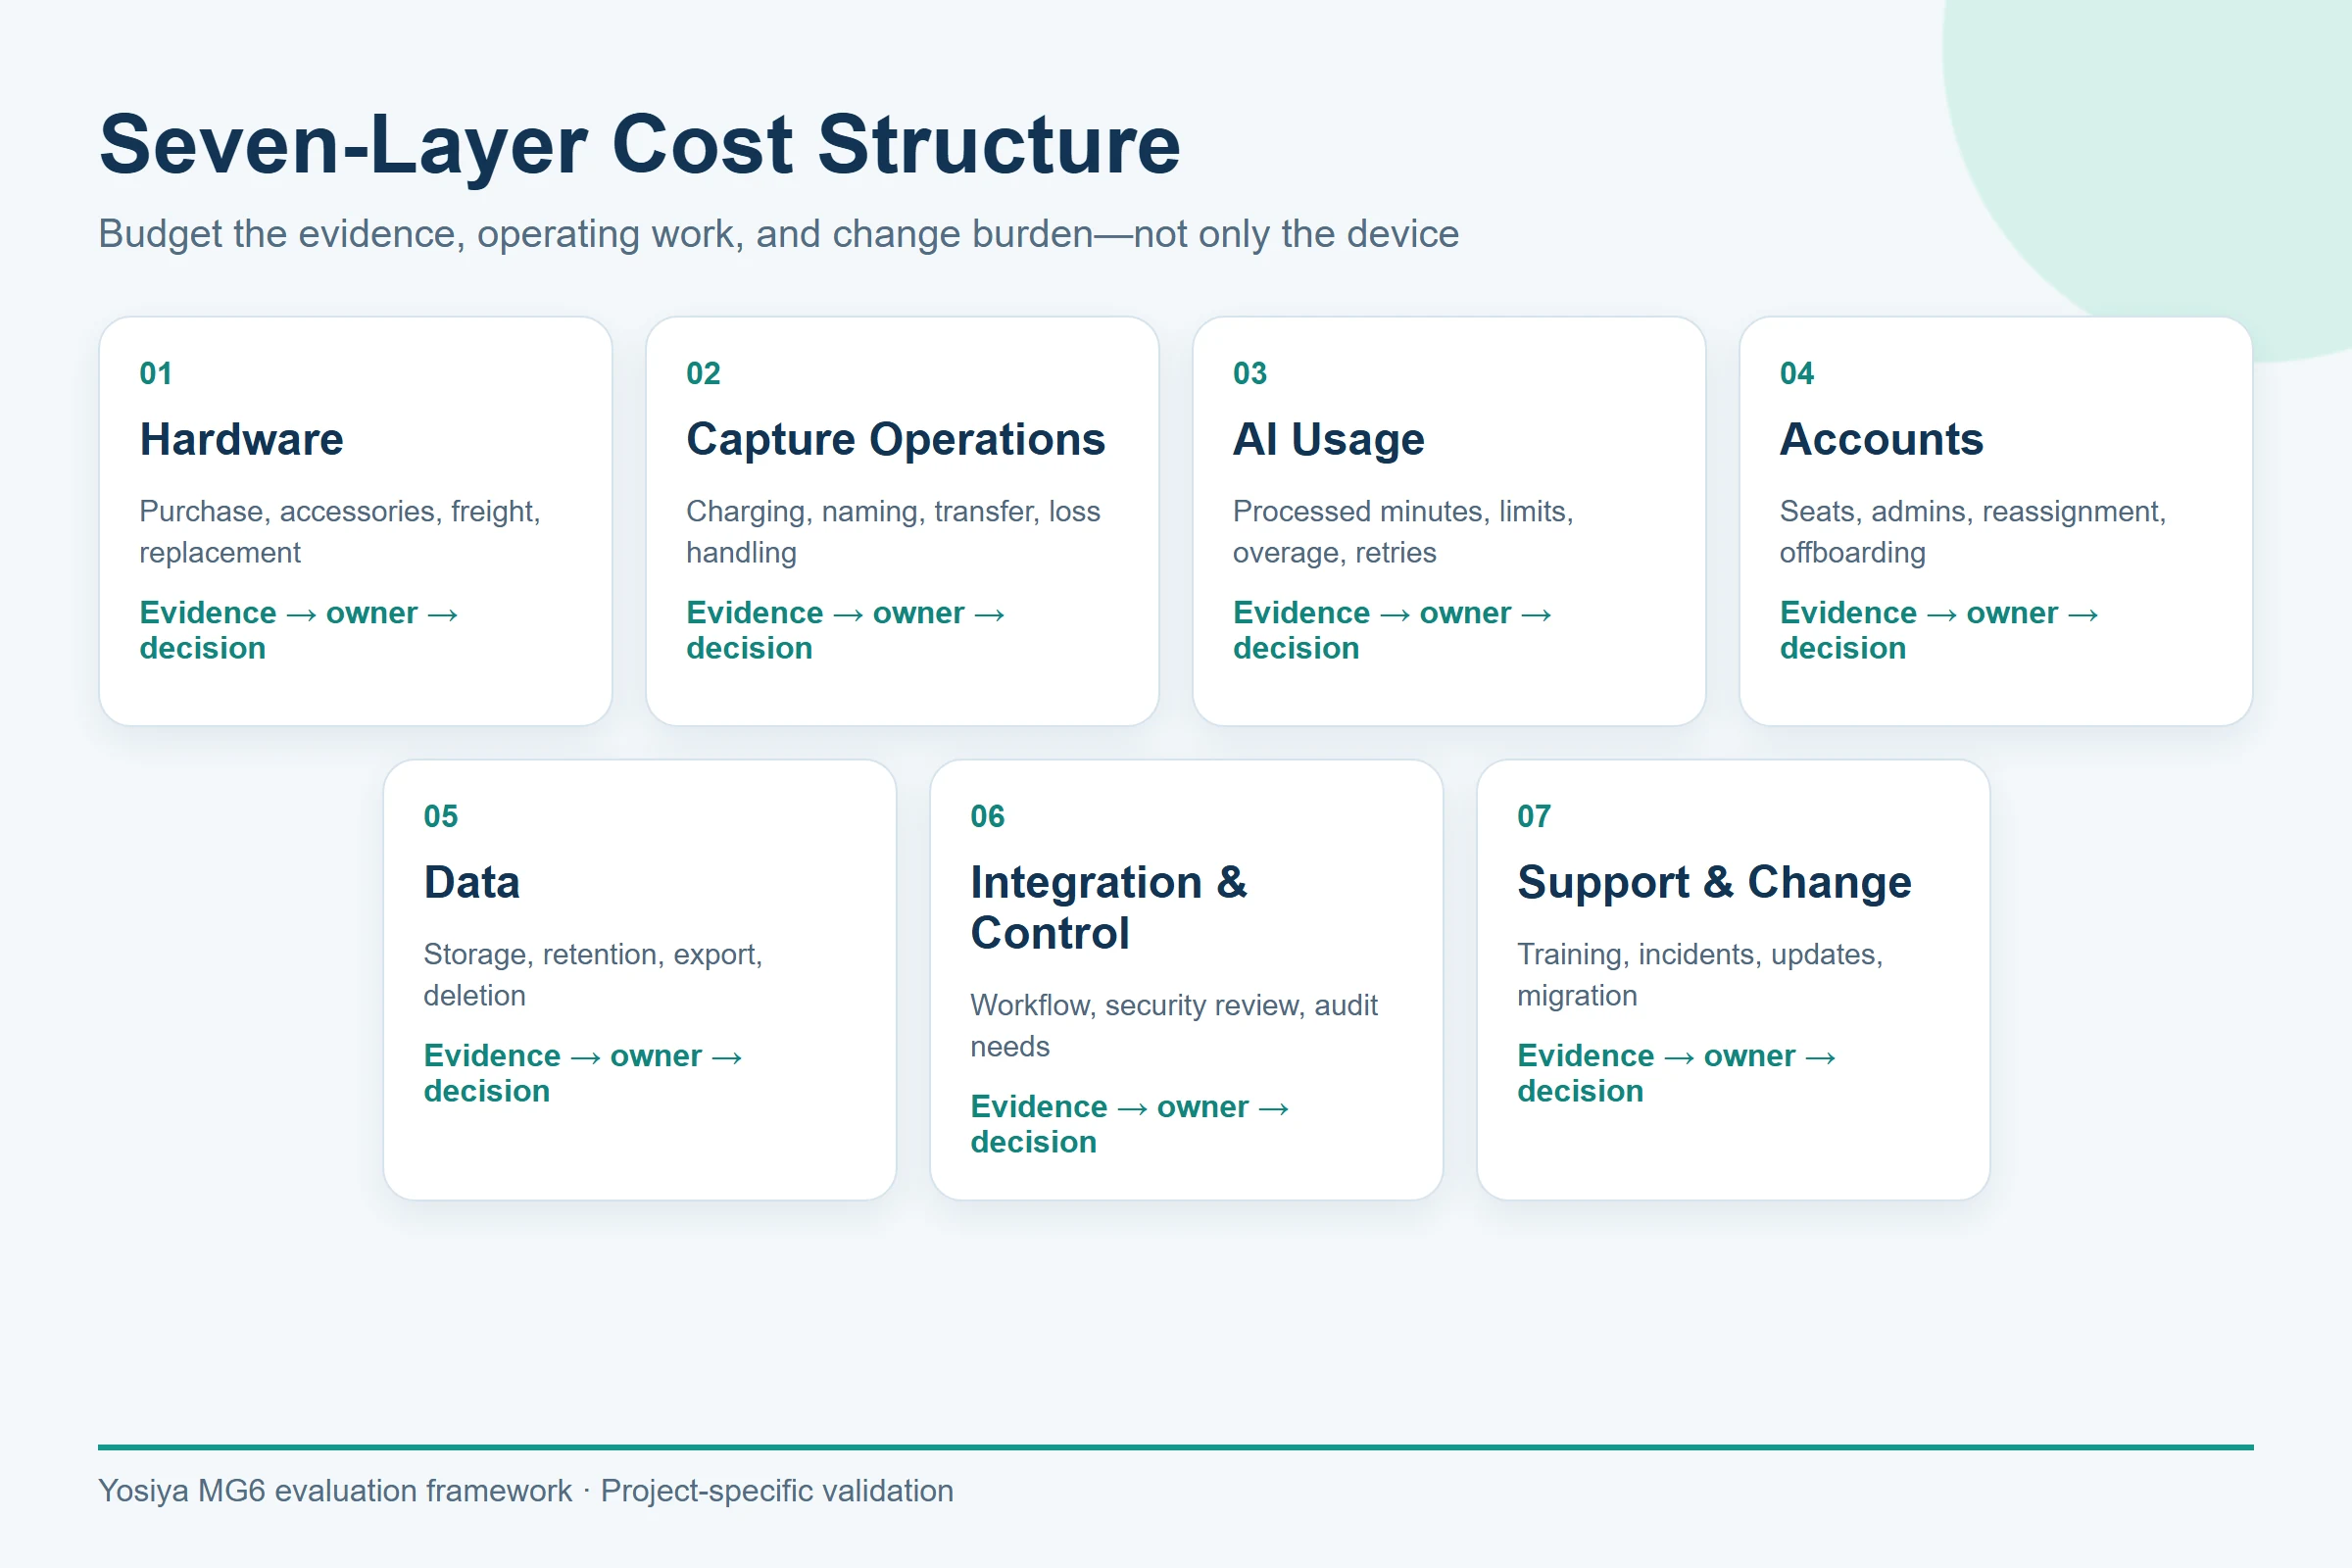
Task: Select the Integration & Control heading
Action: point(1109,907)
